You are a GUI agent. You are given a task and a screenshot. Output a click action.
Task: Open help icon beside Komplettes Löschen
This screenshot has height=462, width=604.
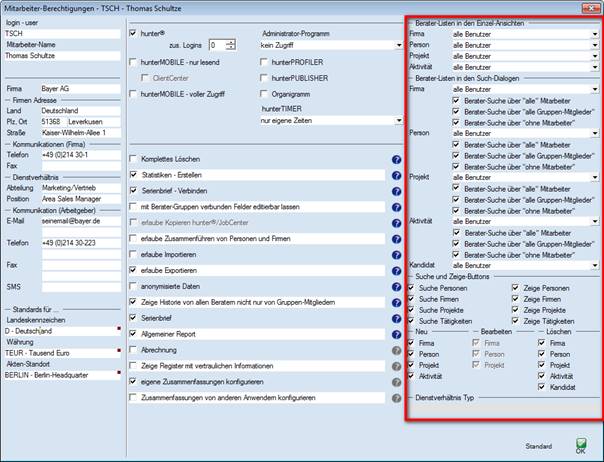(x=396, y=160)
